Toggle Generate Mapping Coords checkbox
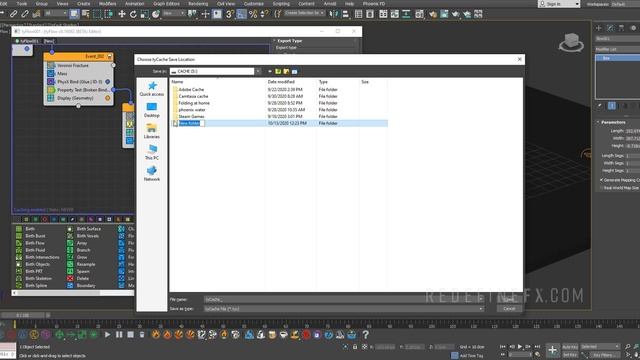 pyautogui.click(x=602, y=180)
